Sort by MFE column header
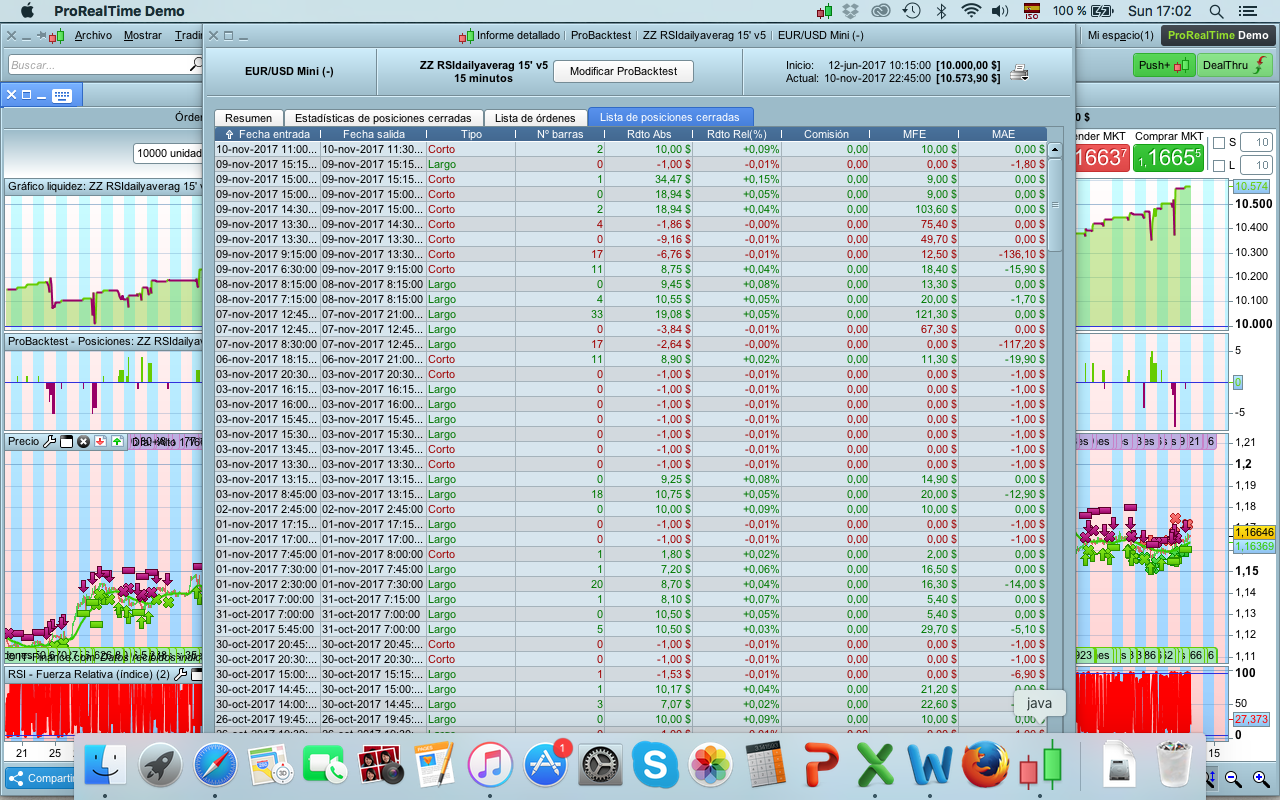The height and width of the screenshot is (800, 1280). coord(915,134)
